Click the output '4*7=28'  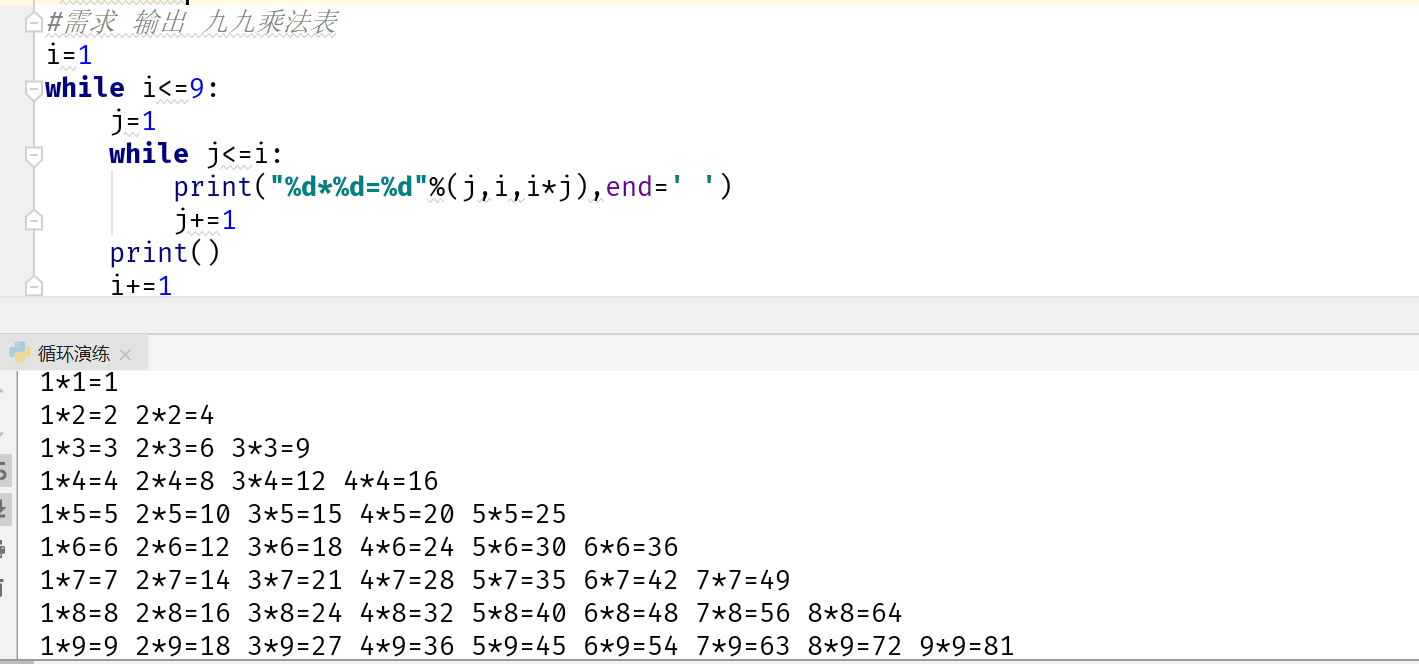(407, 580)
